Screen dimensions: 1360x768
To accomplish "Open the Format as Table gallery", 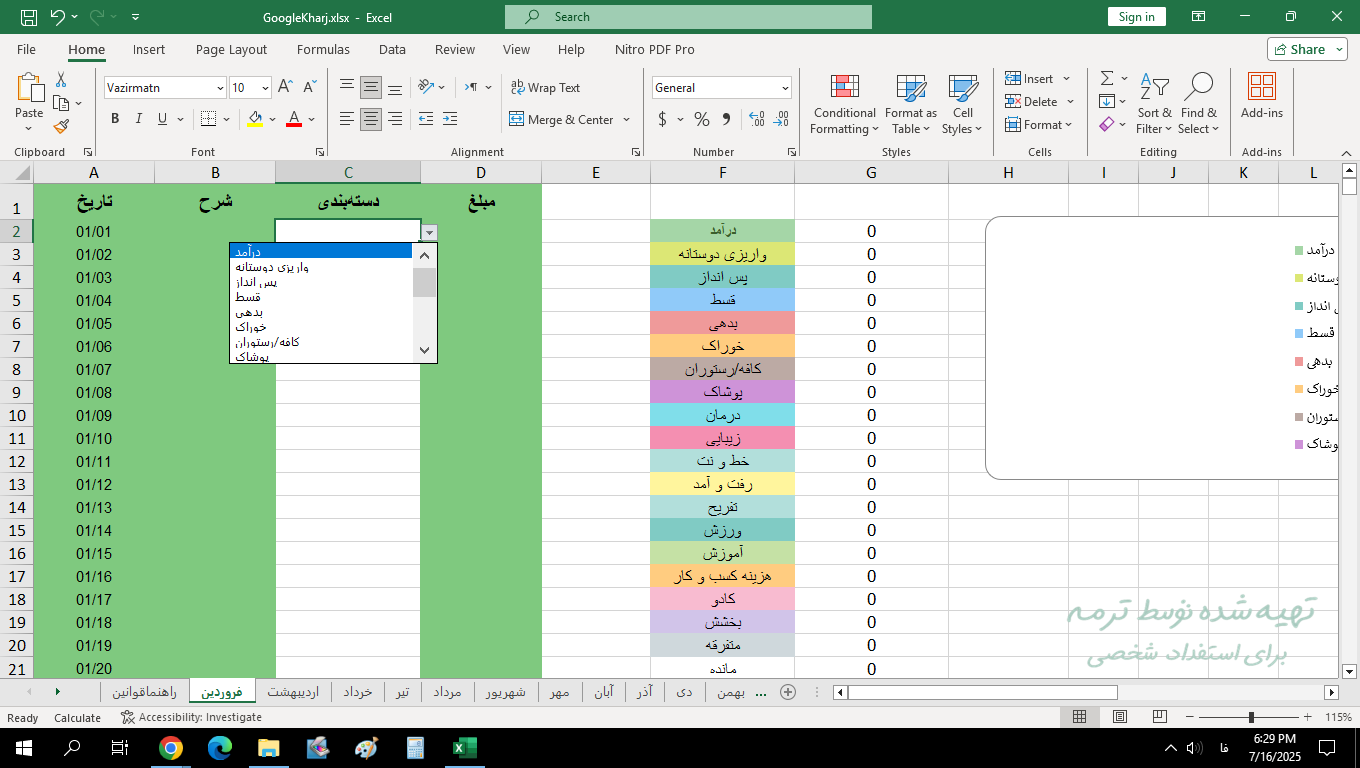I will (x=910, y=88).
